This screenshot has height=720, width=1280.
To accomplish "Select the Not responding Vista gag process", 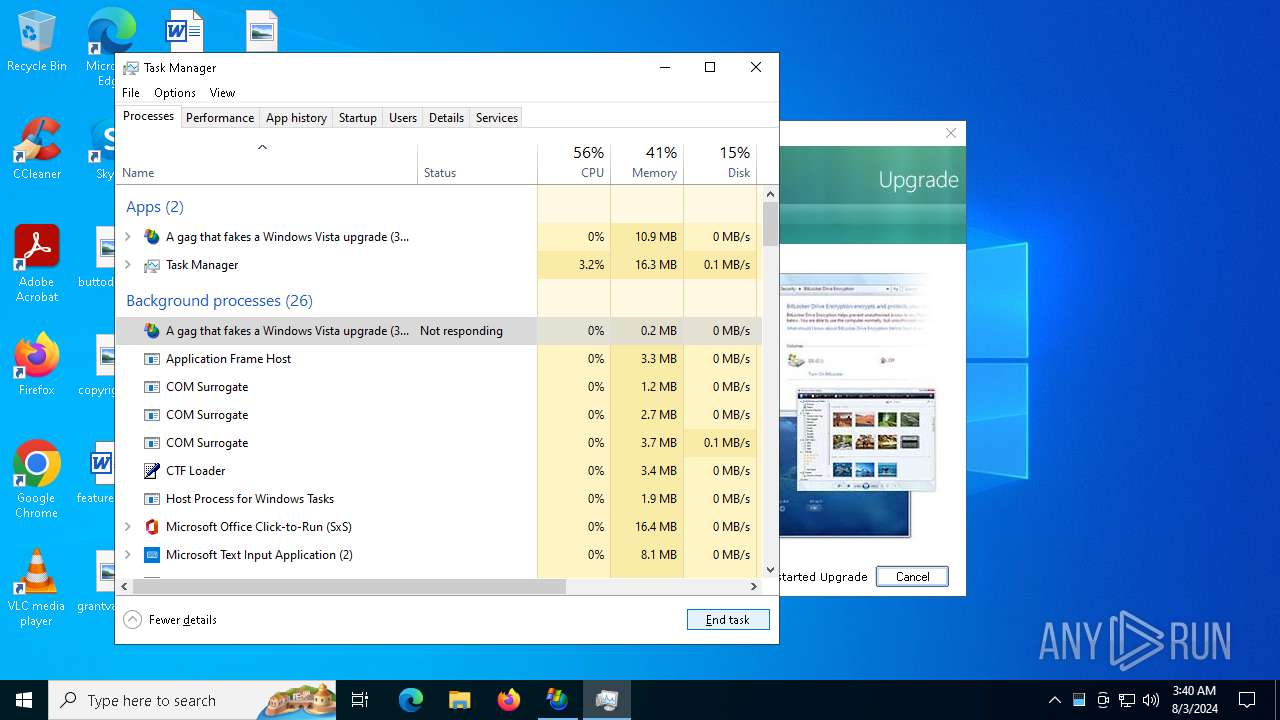I will coord(439,331).
